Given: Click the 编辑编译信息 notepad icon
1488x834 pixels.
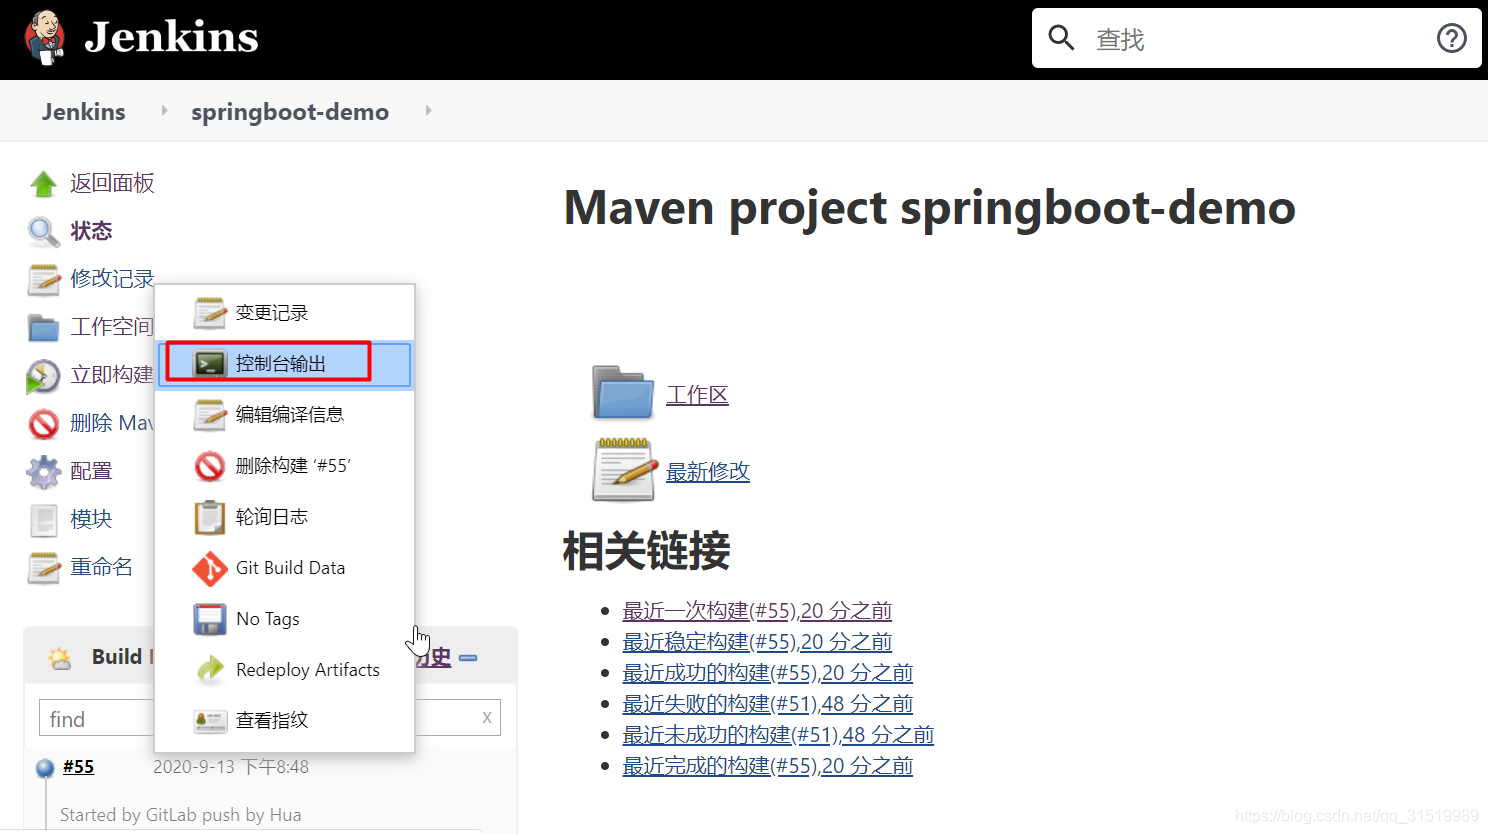Looking at the screenshot, I should (210, 414).
